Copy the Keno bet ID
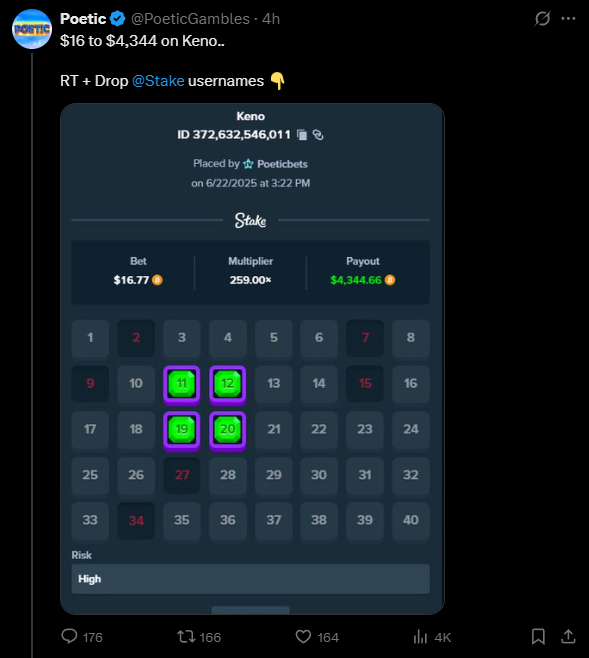 [302, 135]
